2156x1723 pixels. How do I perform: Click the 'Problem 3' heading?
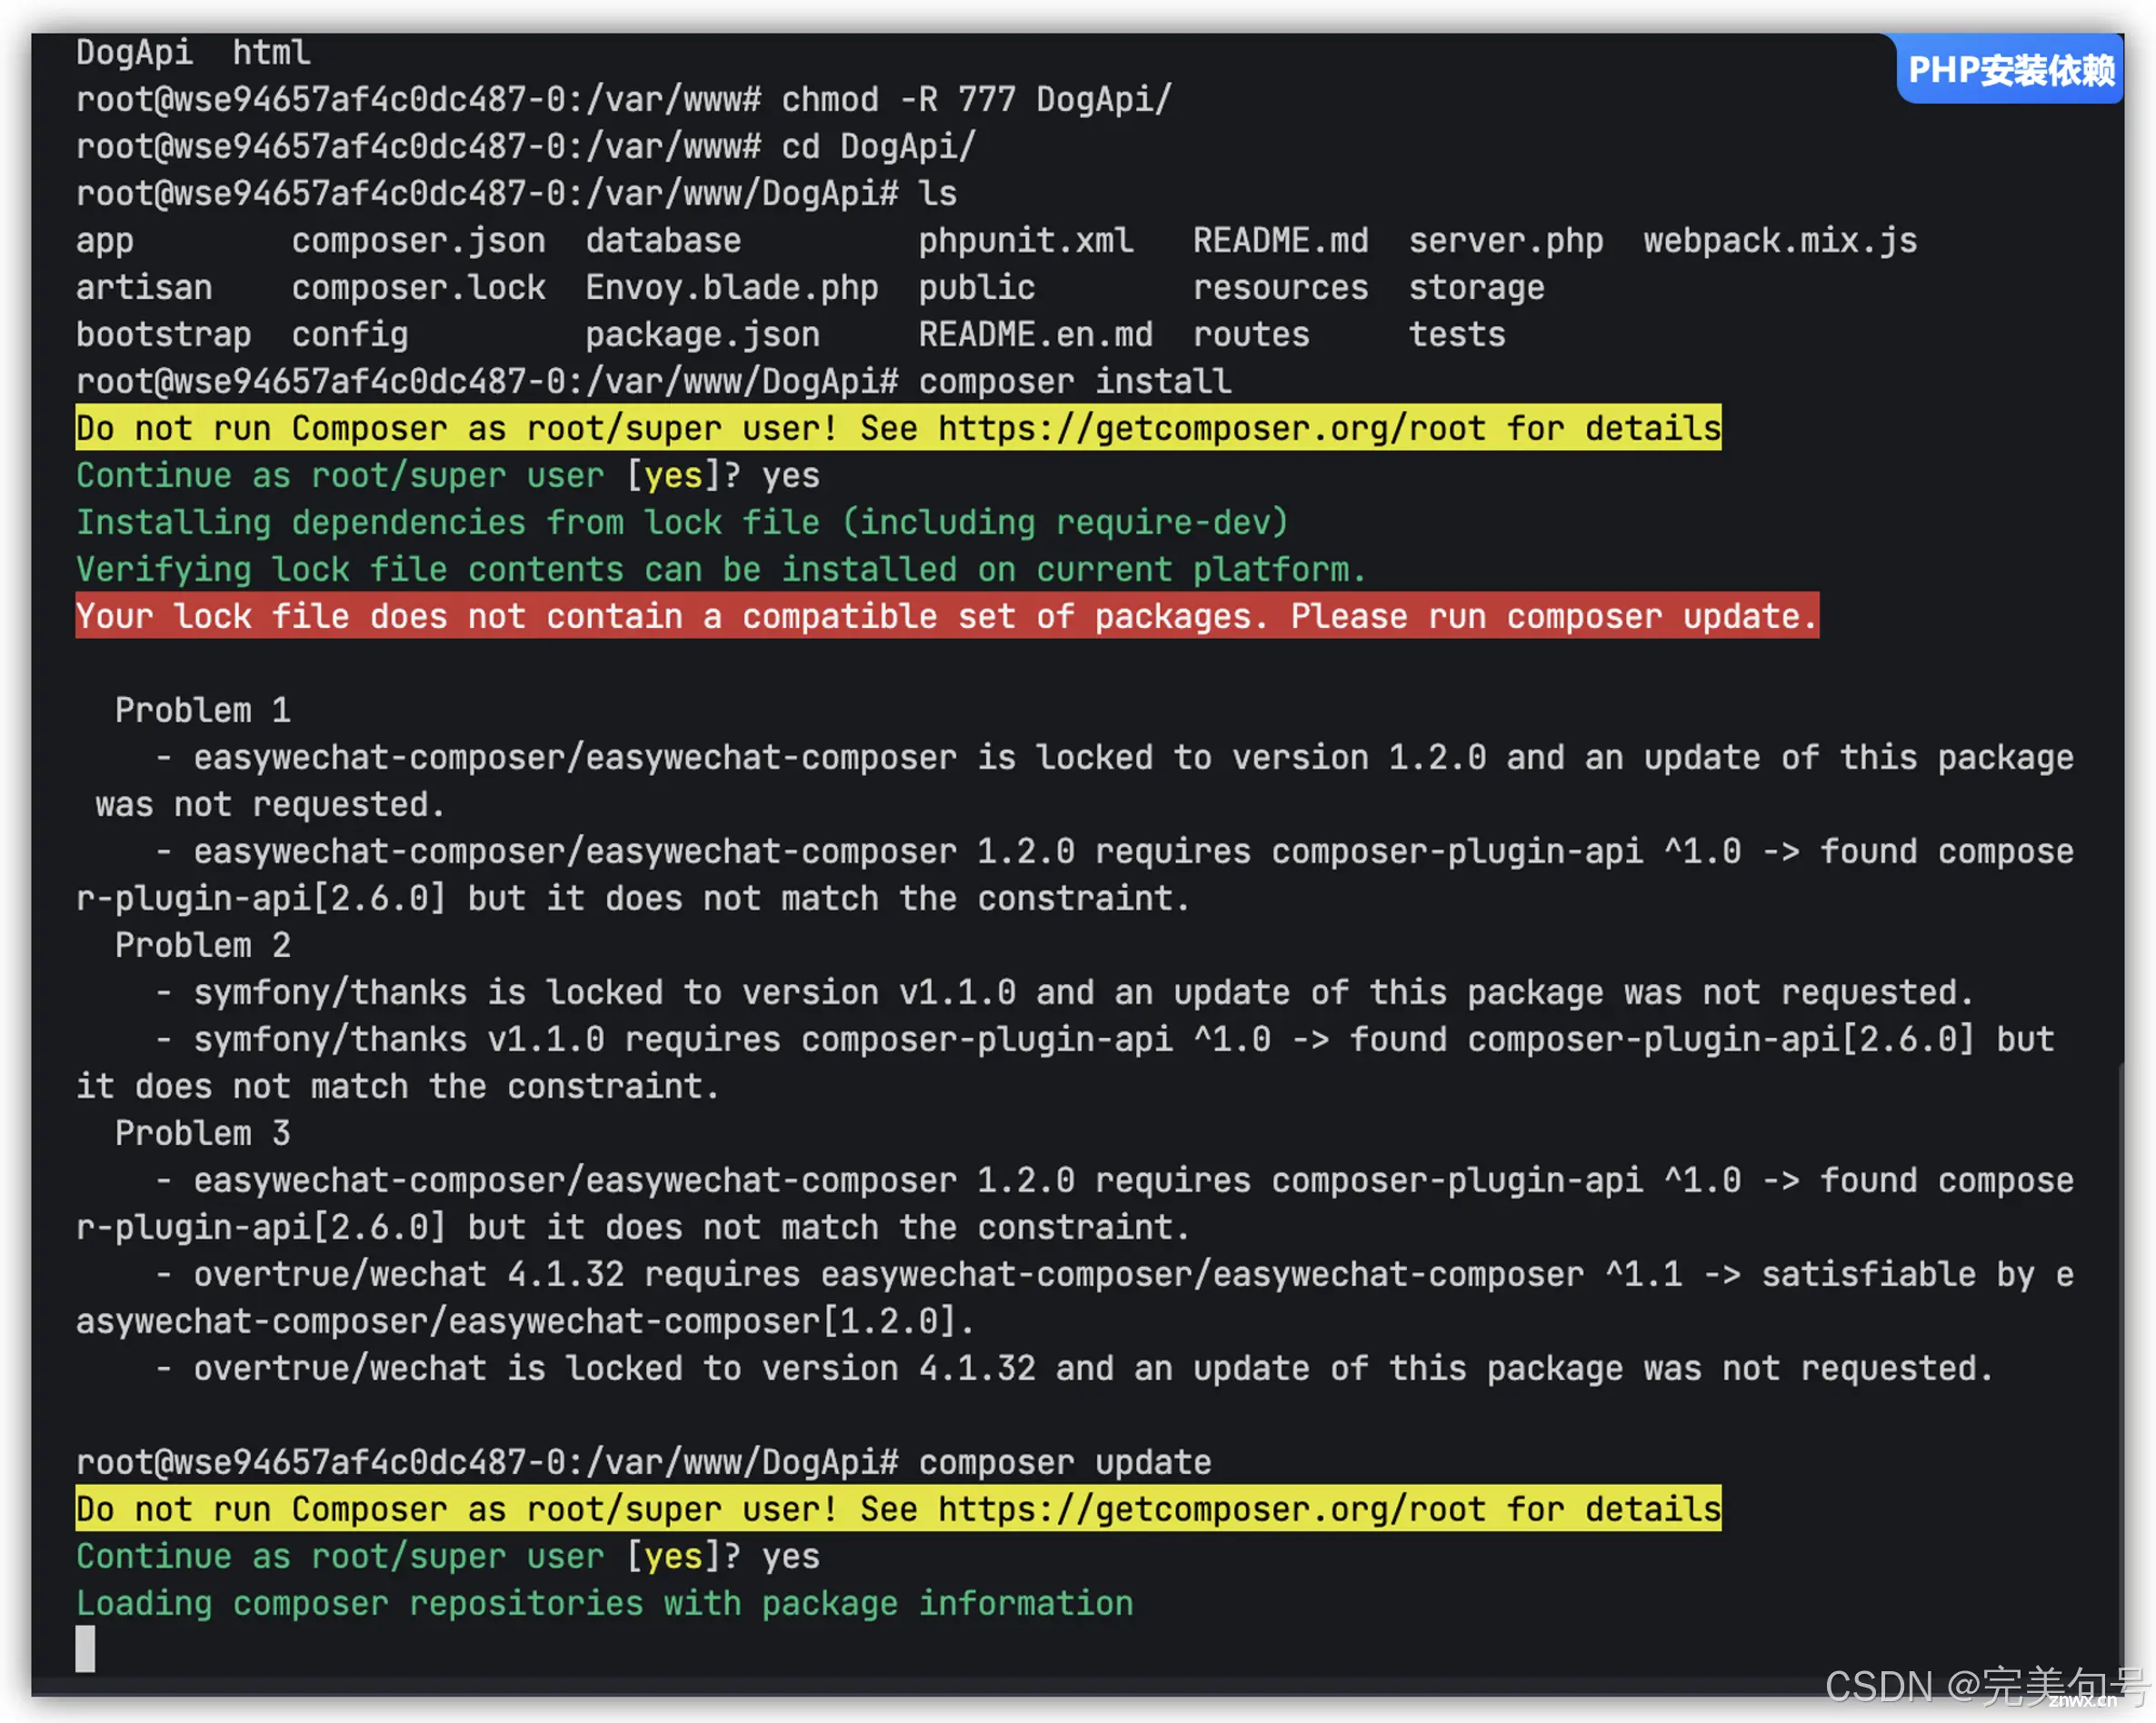click(203, 1134)
